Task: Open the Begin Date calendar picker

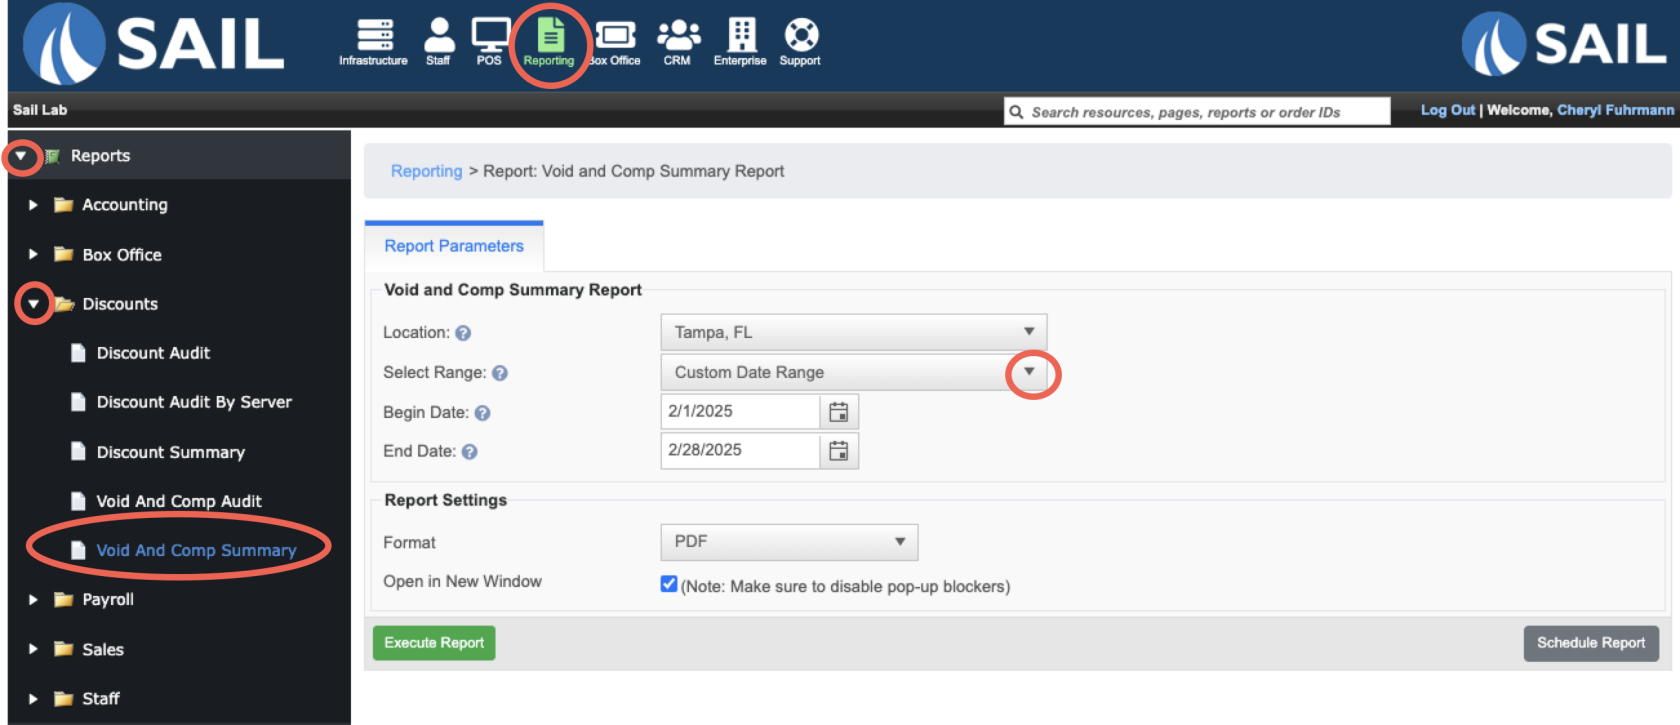Action: click(x=839, y=412)
